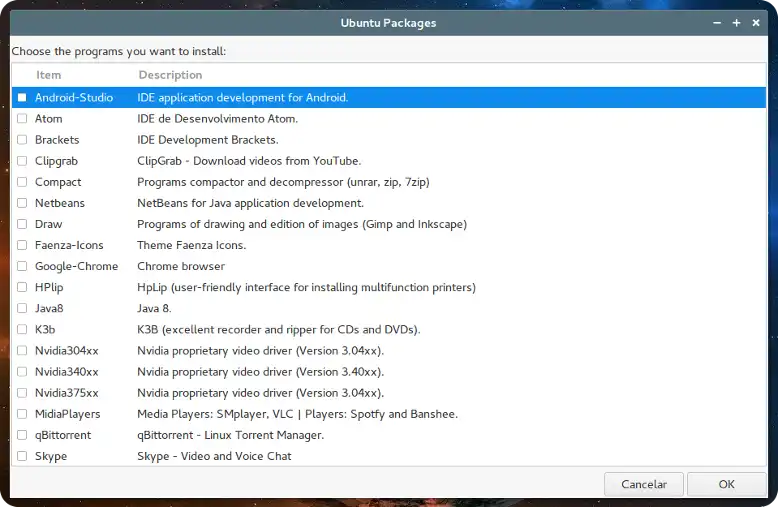Tick the Atom checkbox
Screen dimensions: 778x507
(x=22, y=119)
